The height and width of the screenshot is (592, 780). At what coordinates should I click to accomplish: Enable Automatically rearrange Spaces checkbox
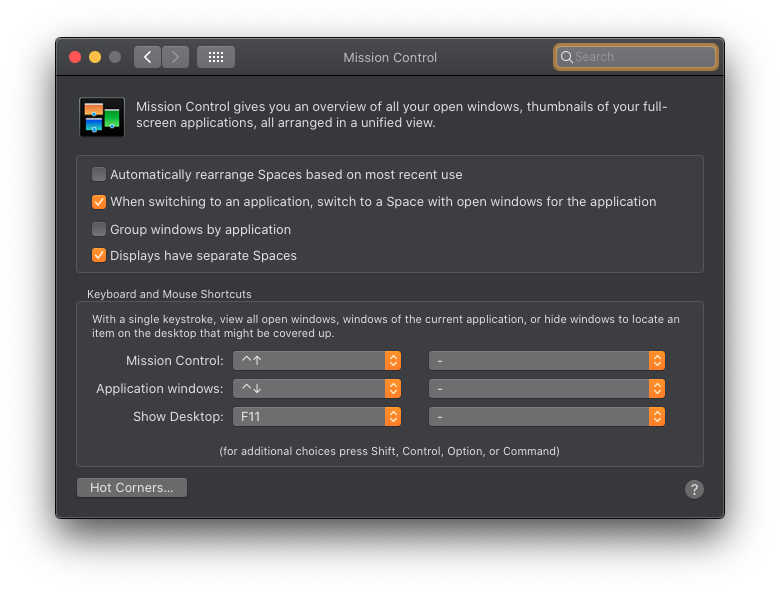click(98, 174)
